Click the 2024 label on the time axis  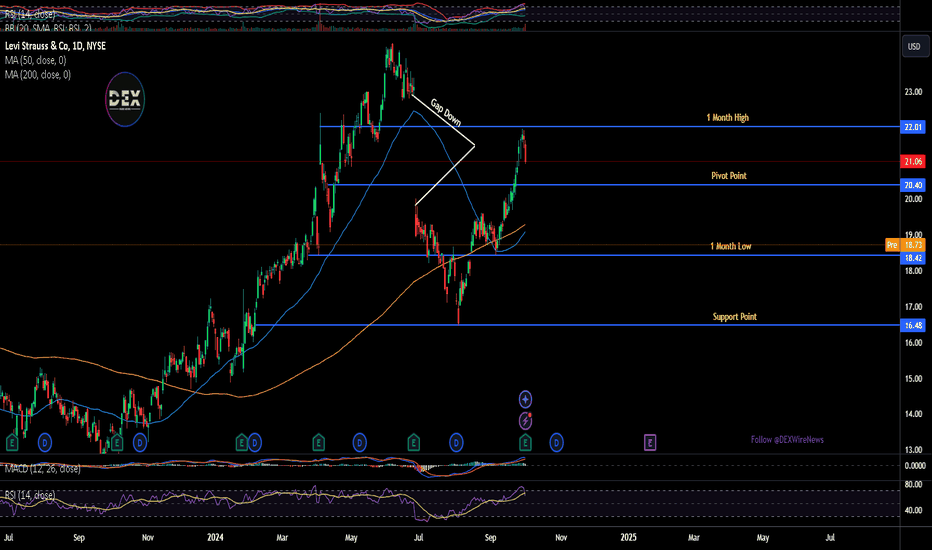pos(215,538)
